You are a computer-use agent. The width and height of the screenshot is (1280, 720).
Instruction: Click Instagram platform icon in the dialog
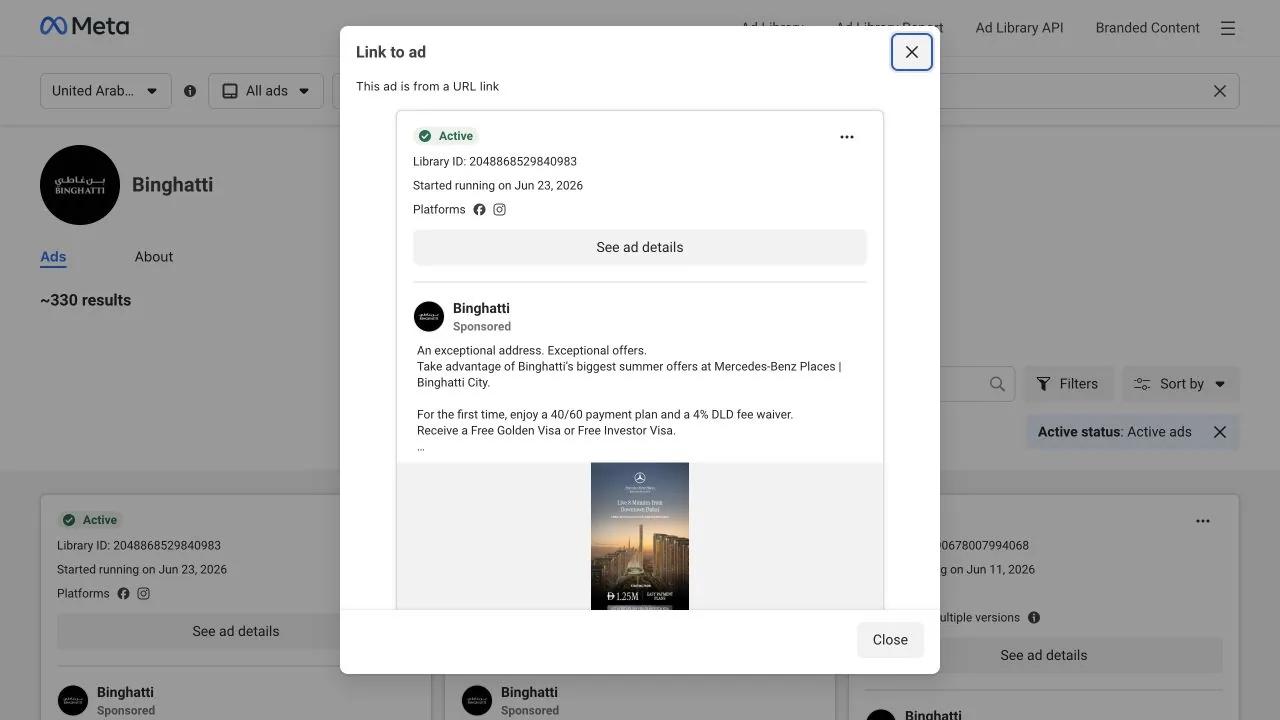pos(499,210)
